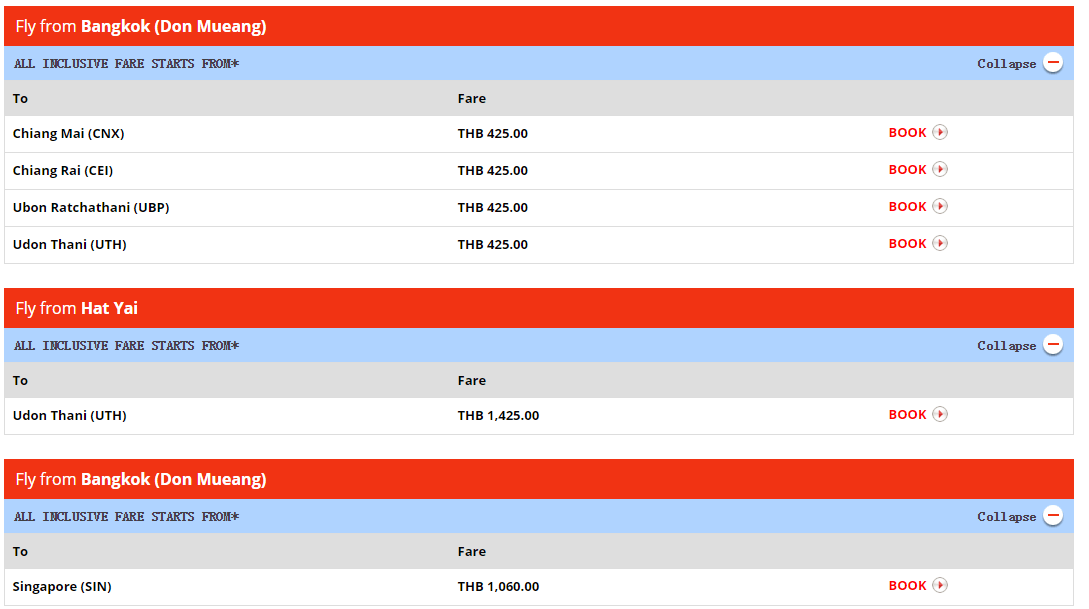Click the arrow icon for Ubon Ratchathani booking

(940, 206)
